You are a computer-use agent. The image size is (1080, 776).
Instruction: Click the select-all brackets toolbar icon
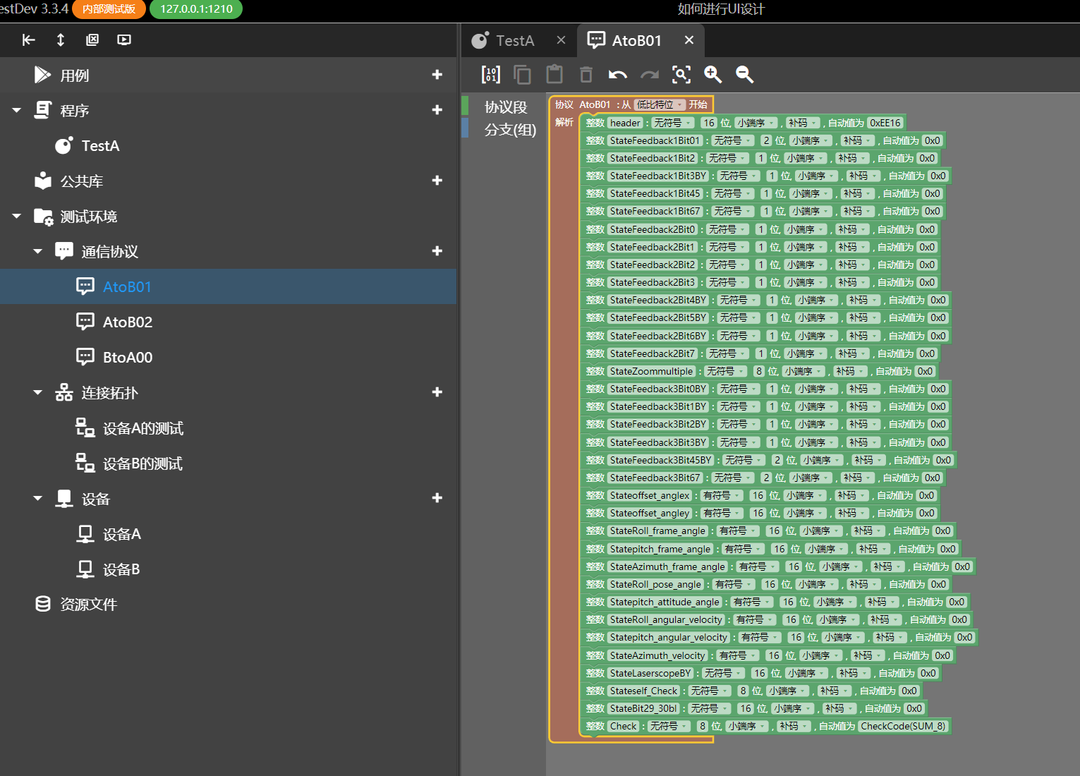[490, 74]
